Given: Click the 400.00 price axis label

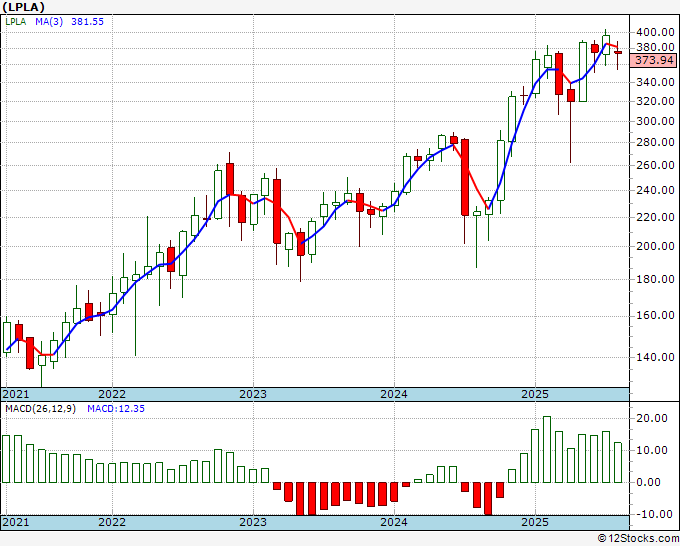Looking at the screenshot, I should tap(655, 32).
